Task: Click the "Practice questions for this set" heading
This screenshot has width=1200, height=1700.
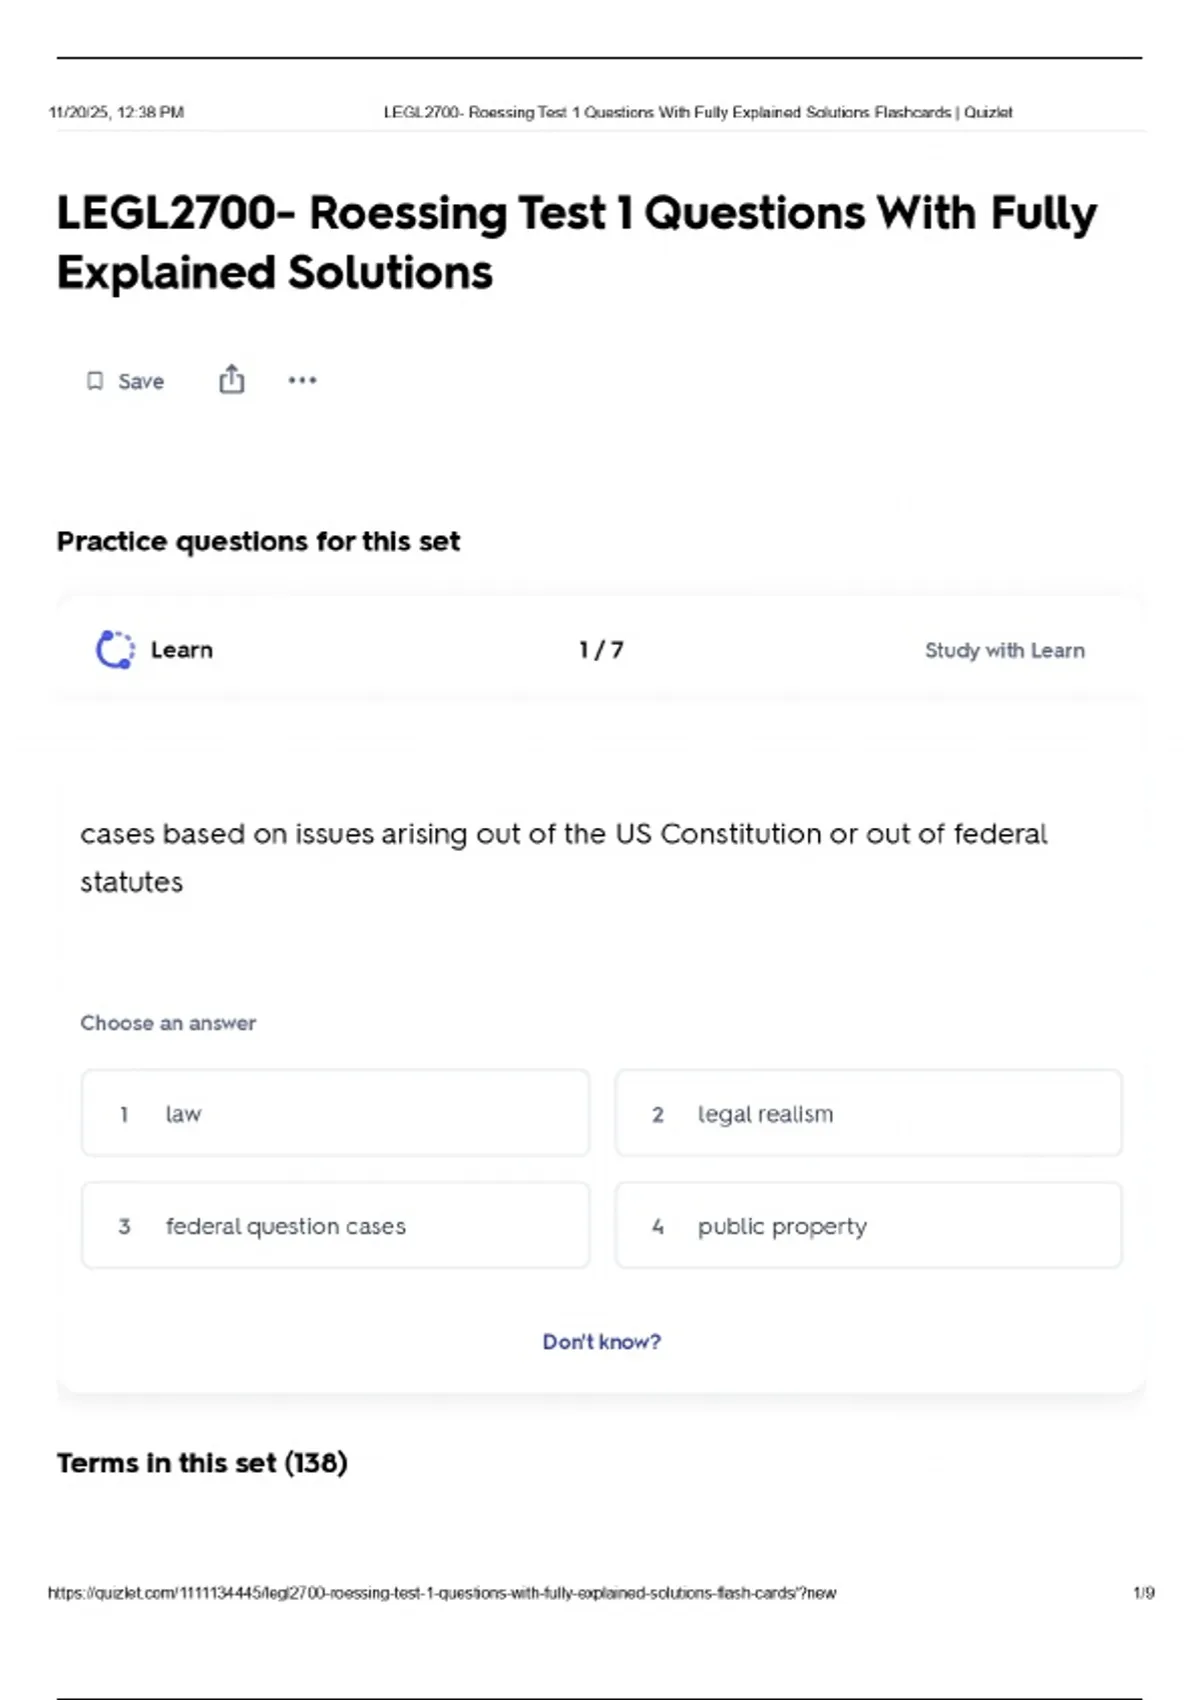Action: coord(258,541)
